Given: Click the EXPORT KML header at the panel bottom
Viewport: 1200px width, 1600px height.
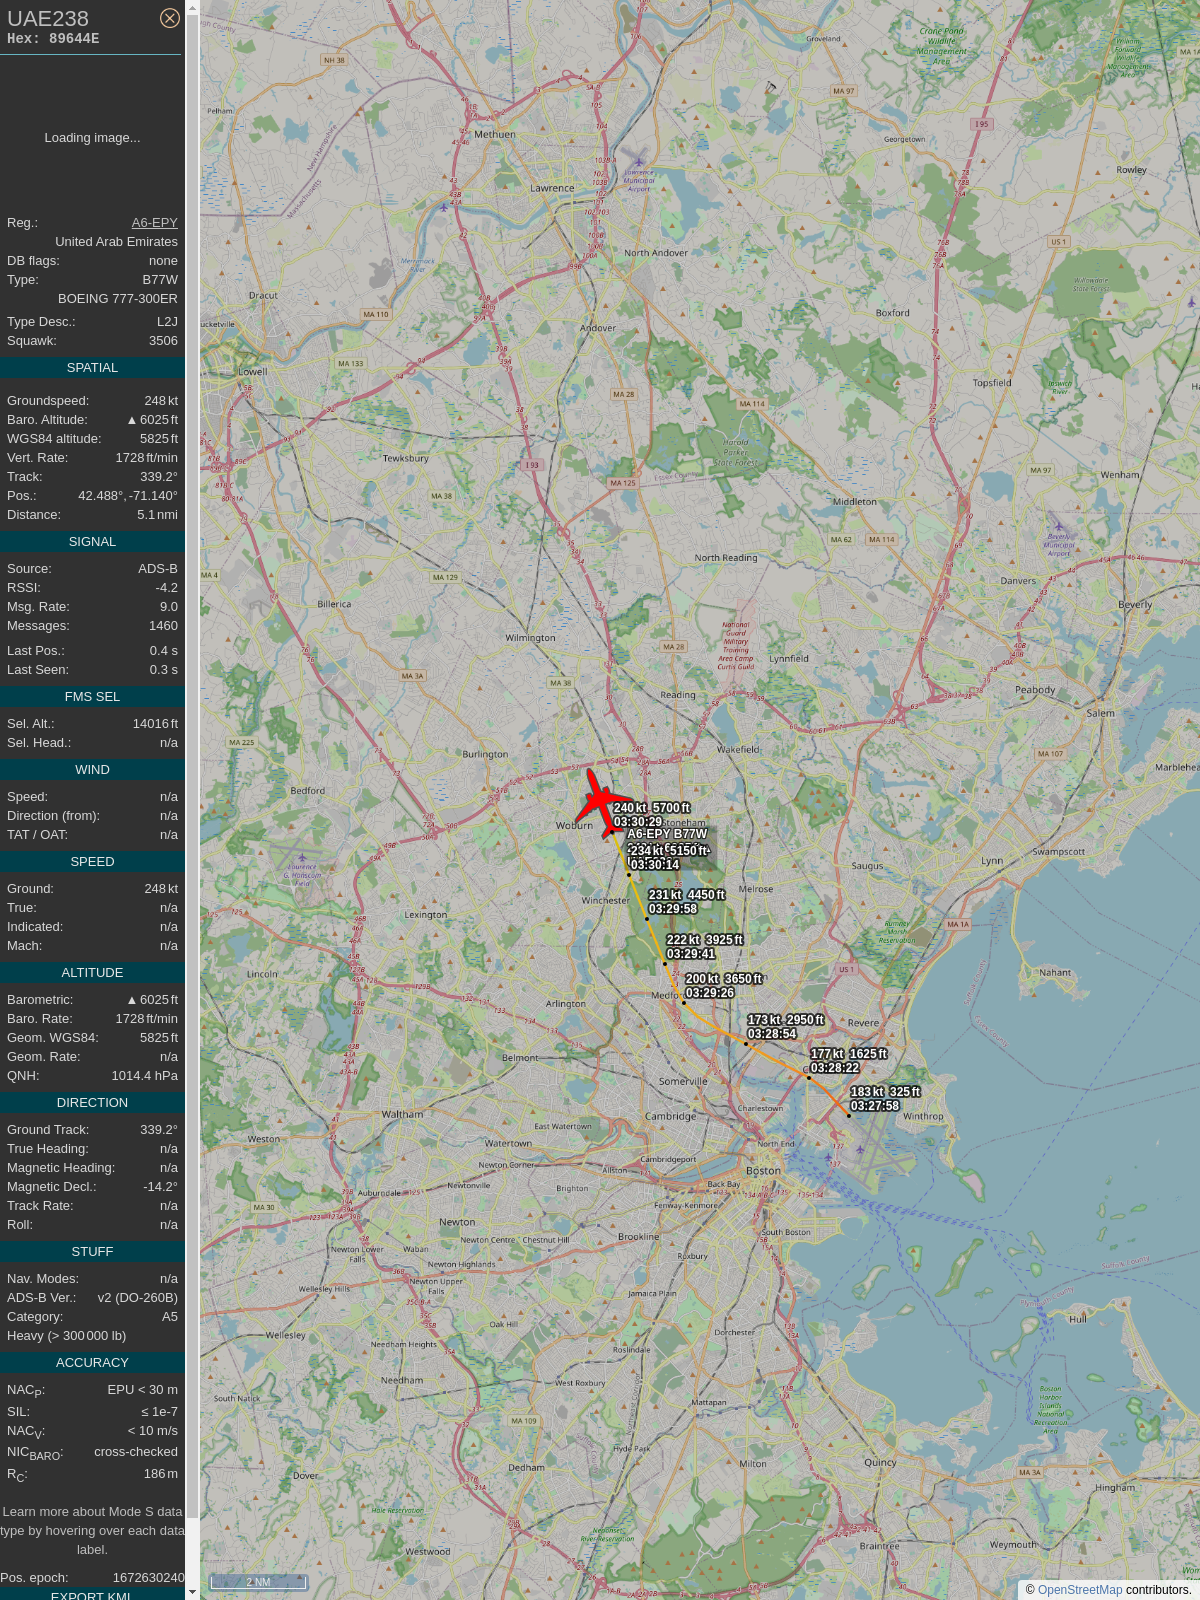Looking at the screenshot, I should point(92,1595).
